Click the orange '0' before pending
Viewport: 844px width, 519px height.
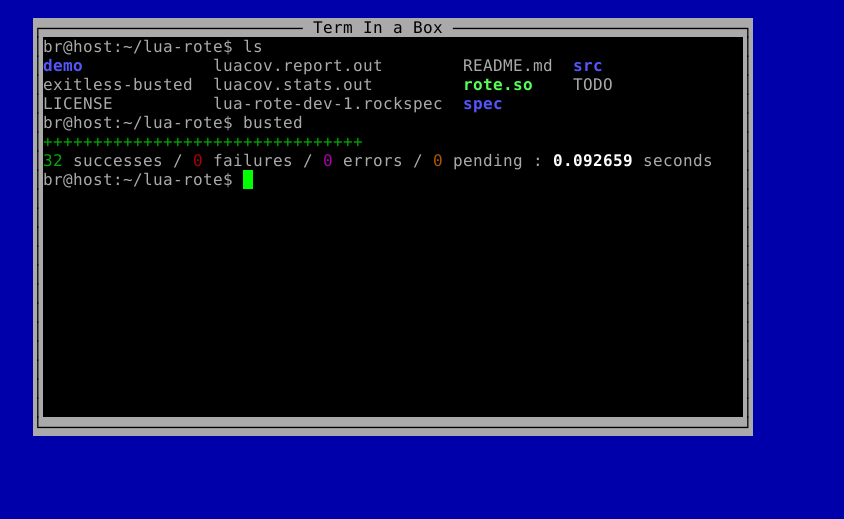tap(437, 160)
